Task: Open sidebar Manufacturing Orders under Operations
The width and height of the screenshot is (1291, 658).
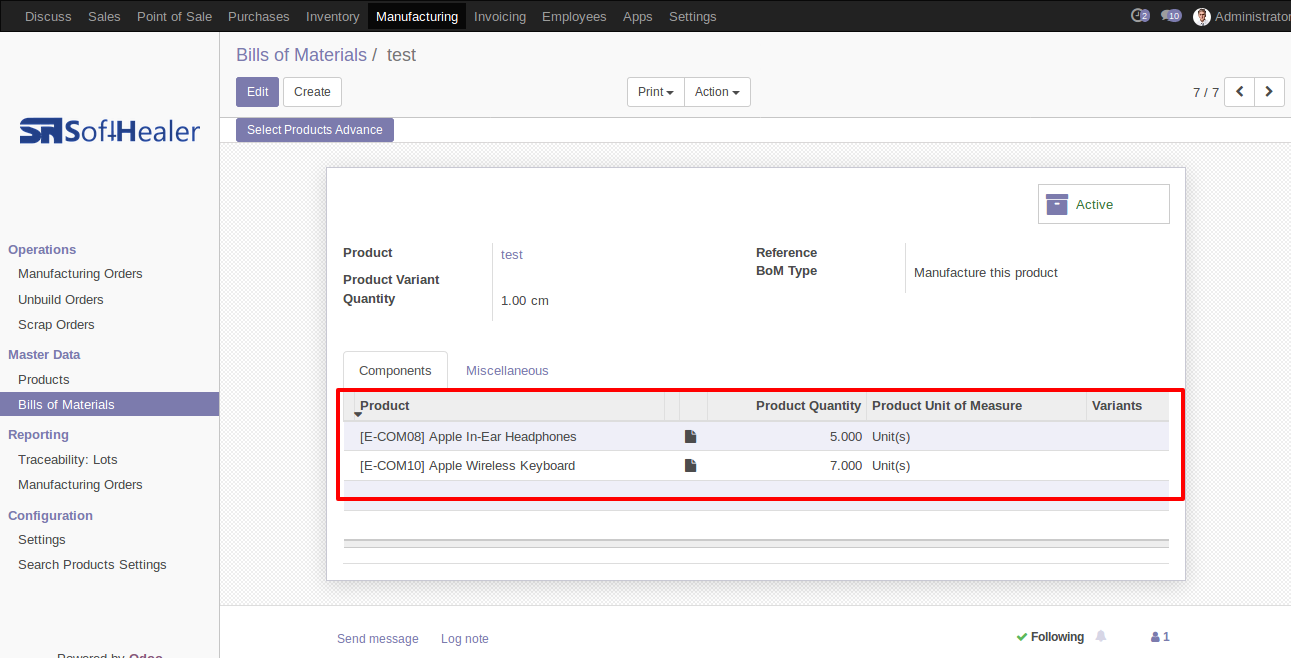Action: tap(80, 273)
